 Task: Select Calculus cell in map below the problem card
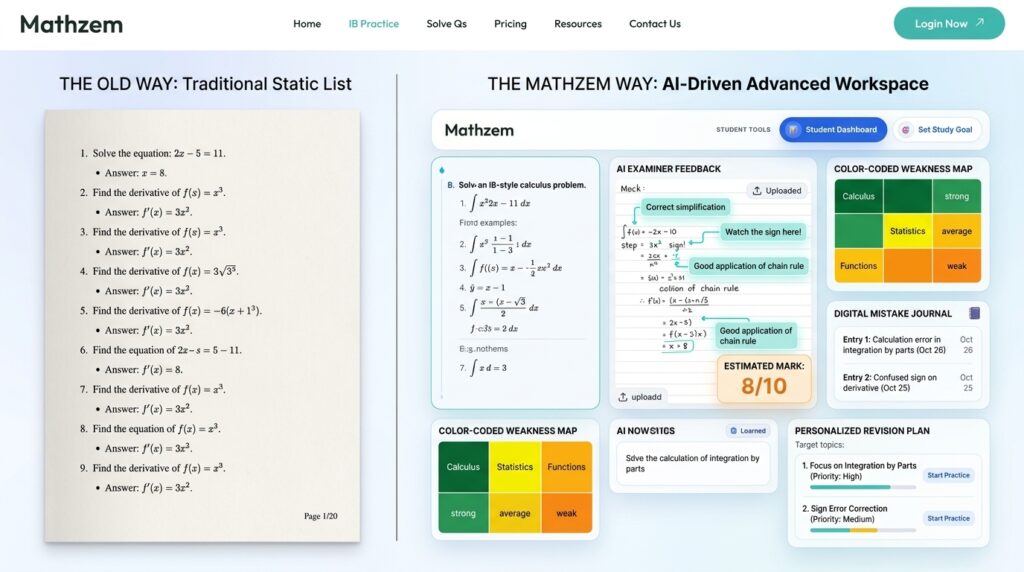pyautogui.click(x=463, y=467)
